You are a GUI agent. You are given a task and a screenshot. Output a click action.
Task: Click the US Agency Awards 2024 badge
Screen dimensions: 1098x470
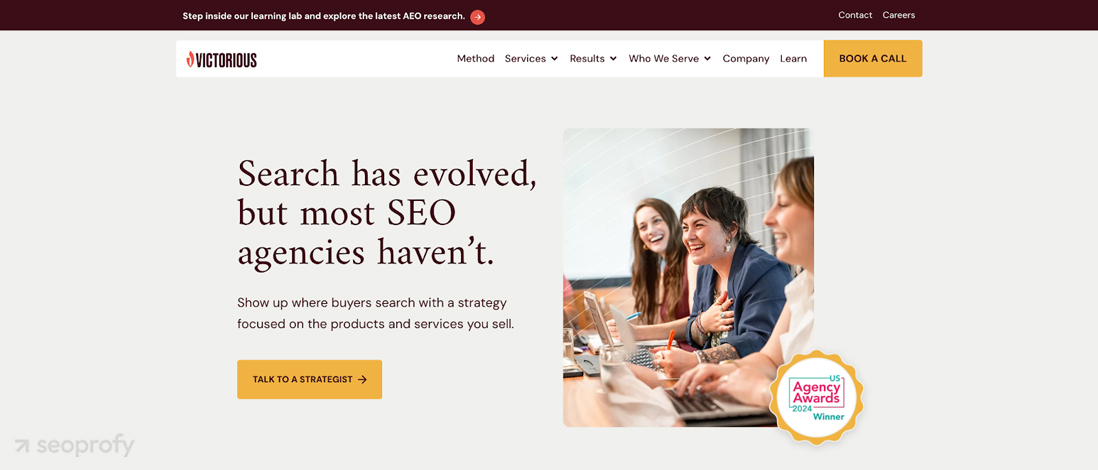pos(816,397)
